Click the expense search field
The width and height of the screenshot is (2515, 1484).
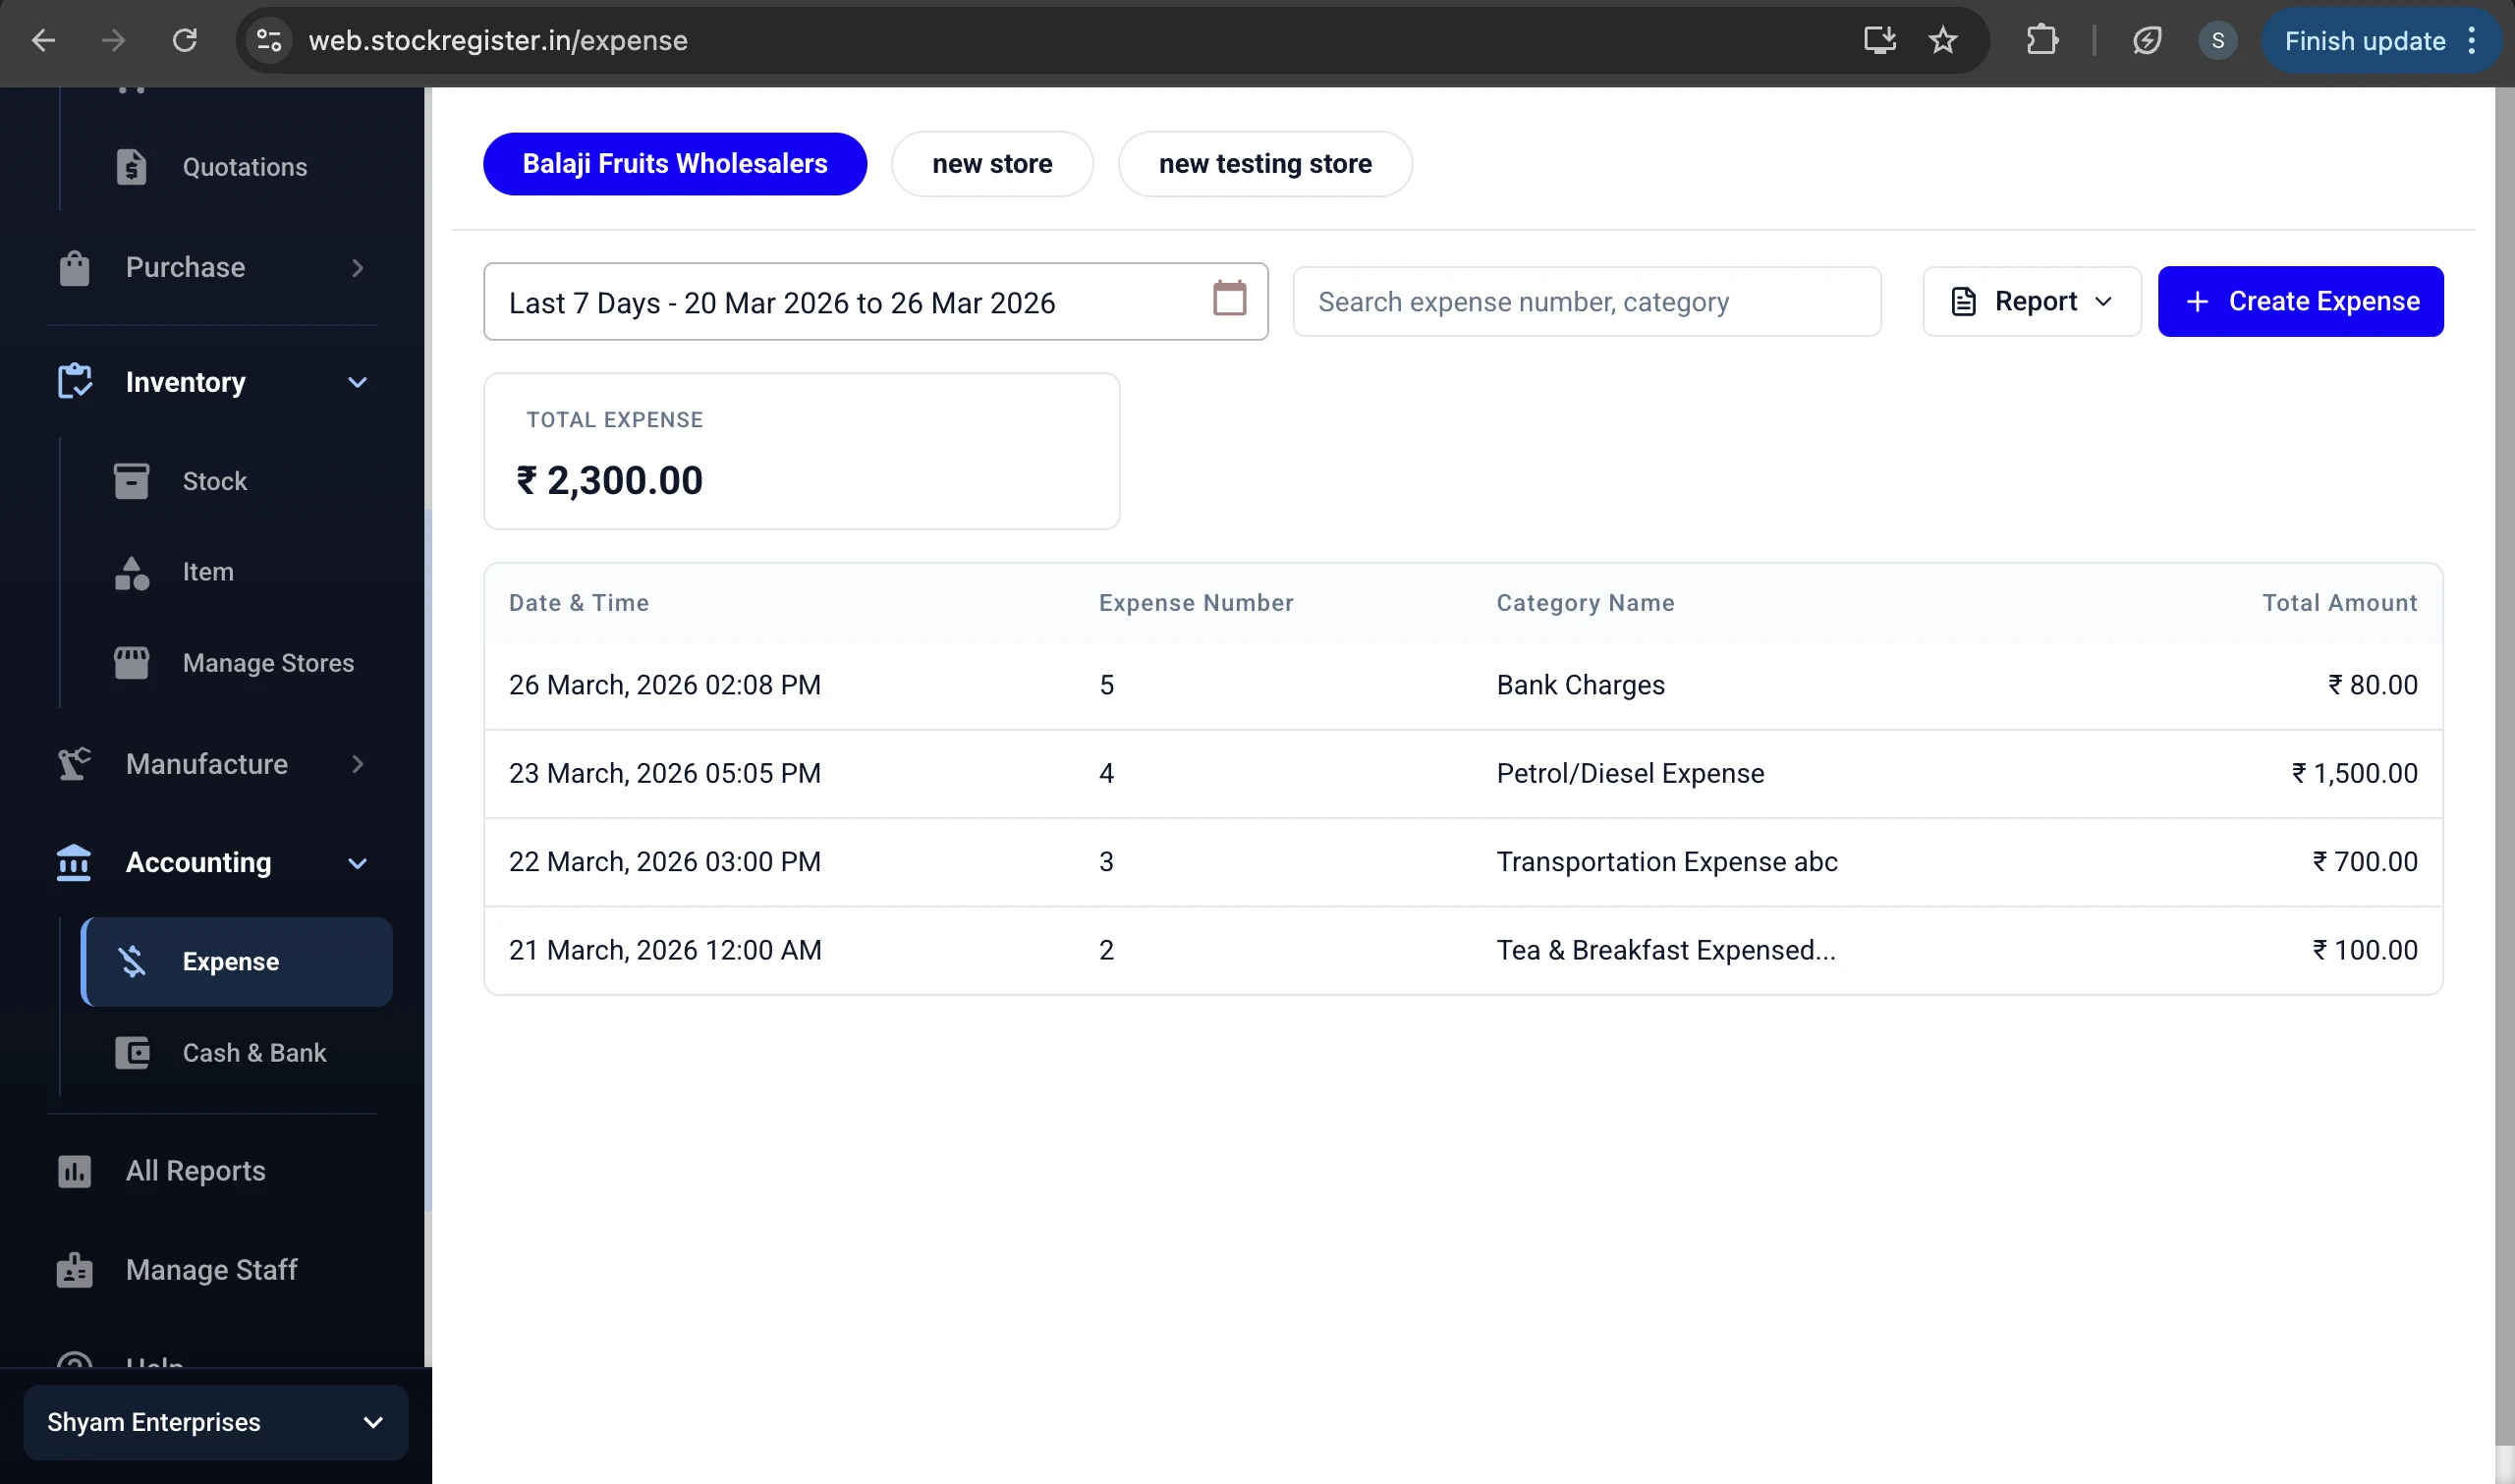(x=1586, y=301)
